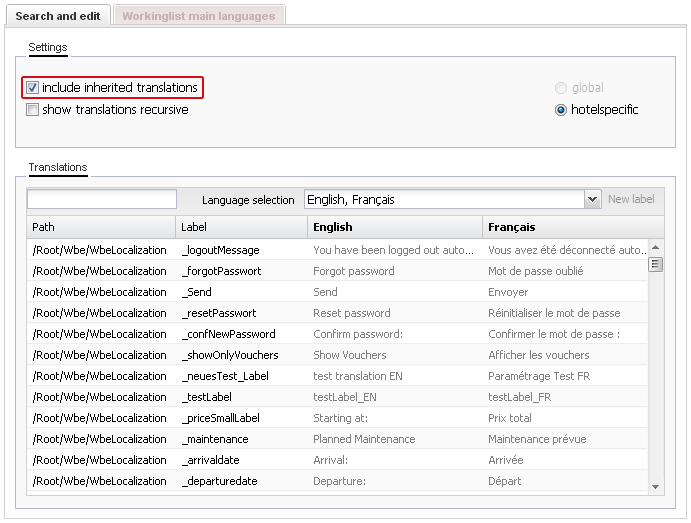Sort by the Path column header
This screenshot has width=691, height=523.
[100, 228]
